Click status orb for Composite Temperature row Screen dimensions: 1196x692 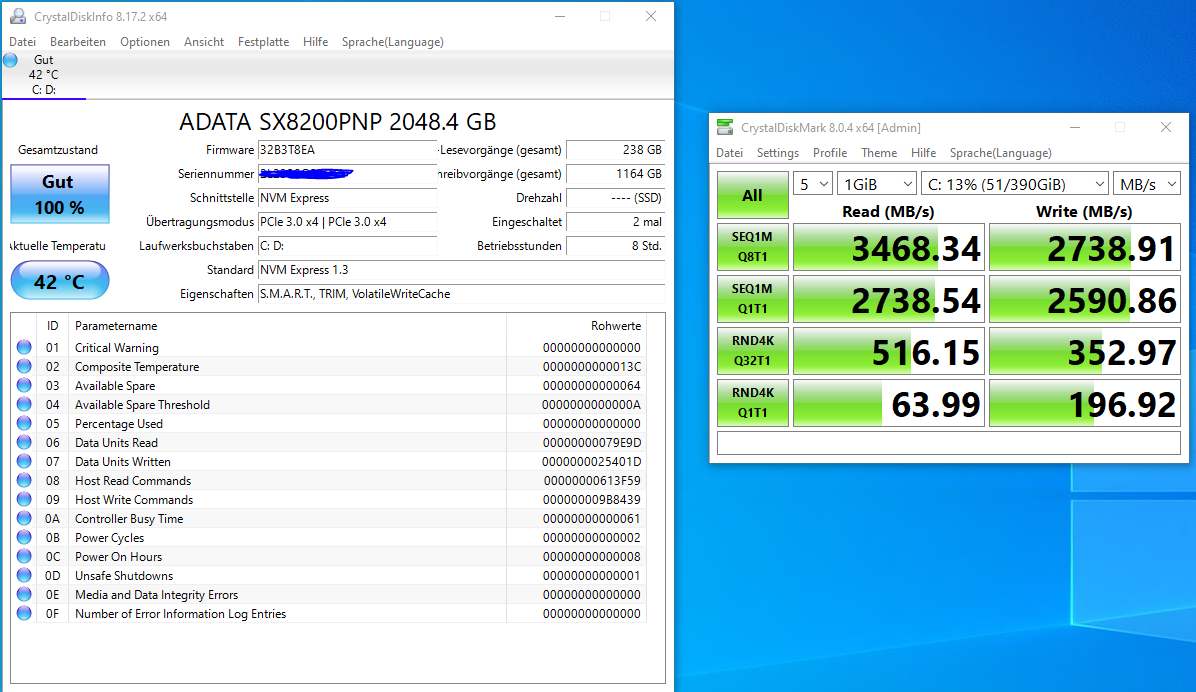click(x=24, y=366)
